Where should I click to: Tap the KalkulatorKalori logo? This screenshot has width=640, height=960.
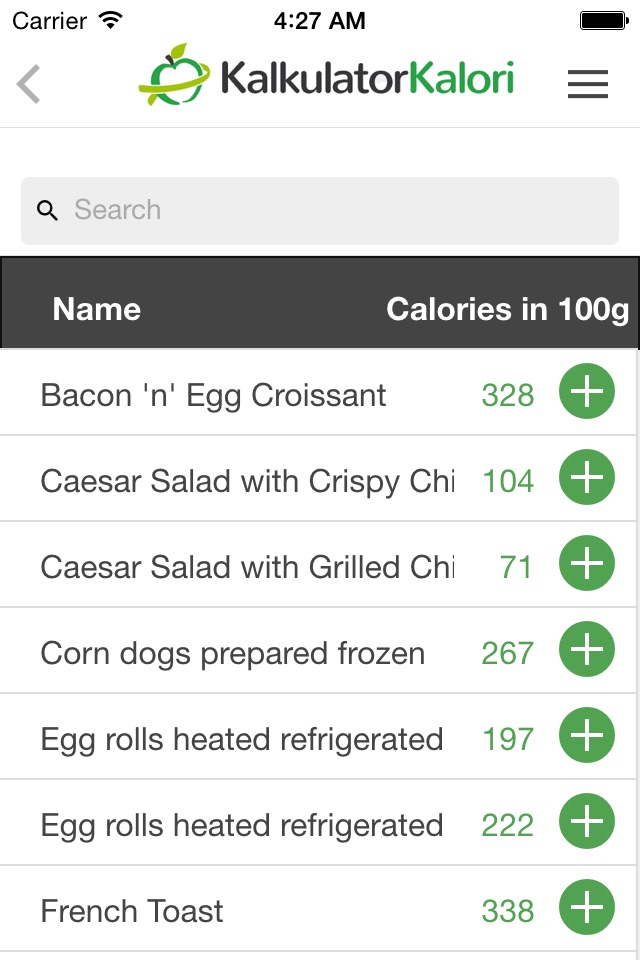[326, 77]
